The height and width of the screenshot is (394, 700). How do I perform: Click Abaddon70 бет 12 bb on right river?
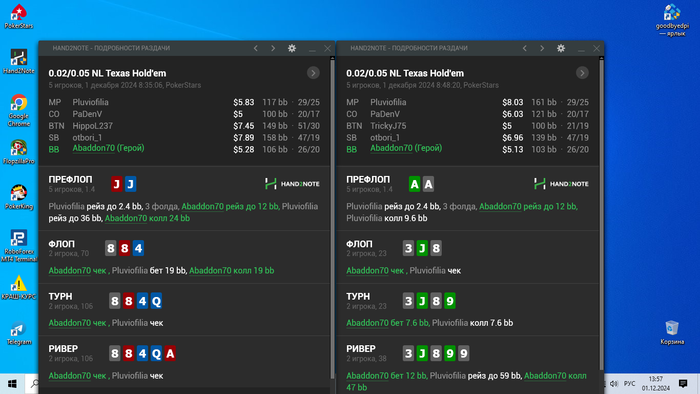point(387,376)
